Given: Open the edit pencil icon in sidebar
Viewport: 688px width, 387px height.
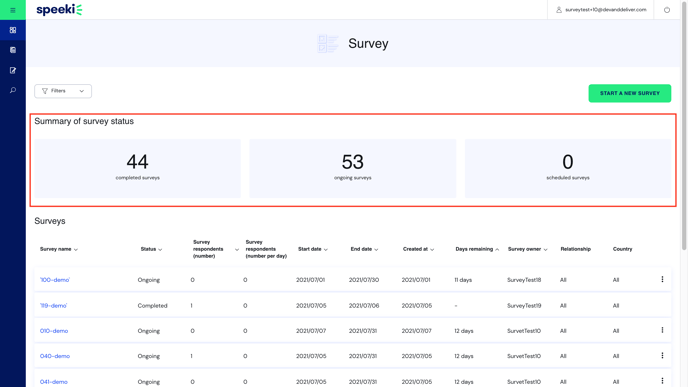Looking at the screenshot, I should coord(13,70).
